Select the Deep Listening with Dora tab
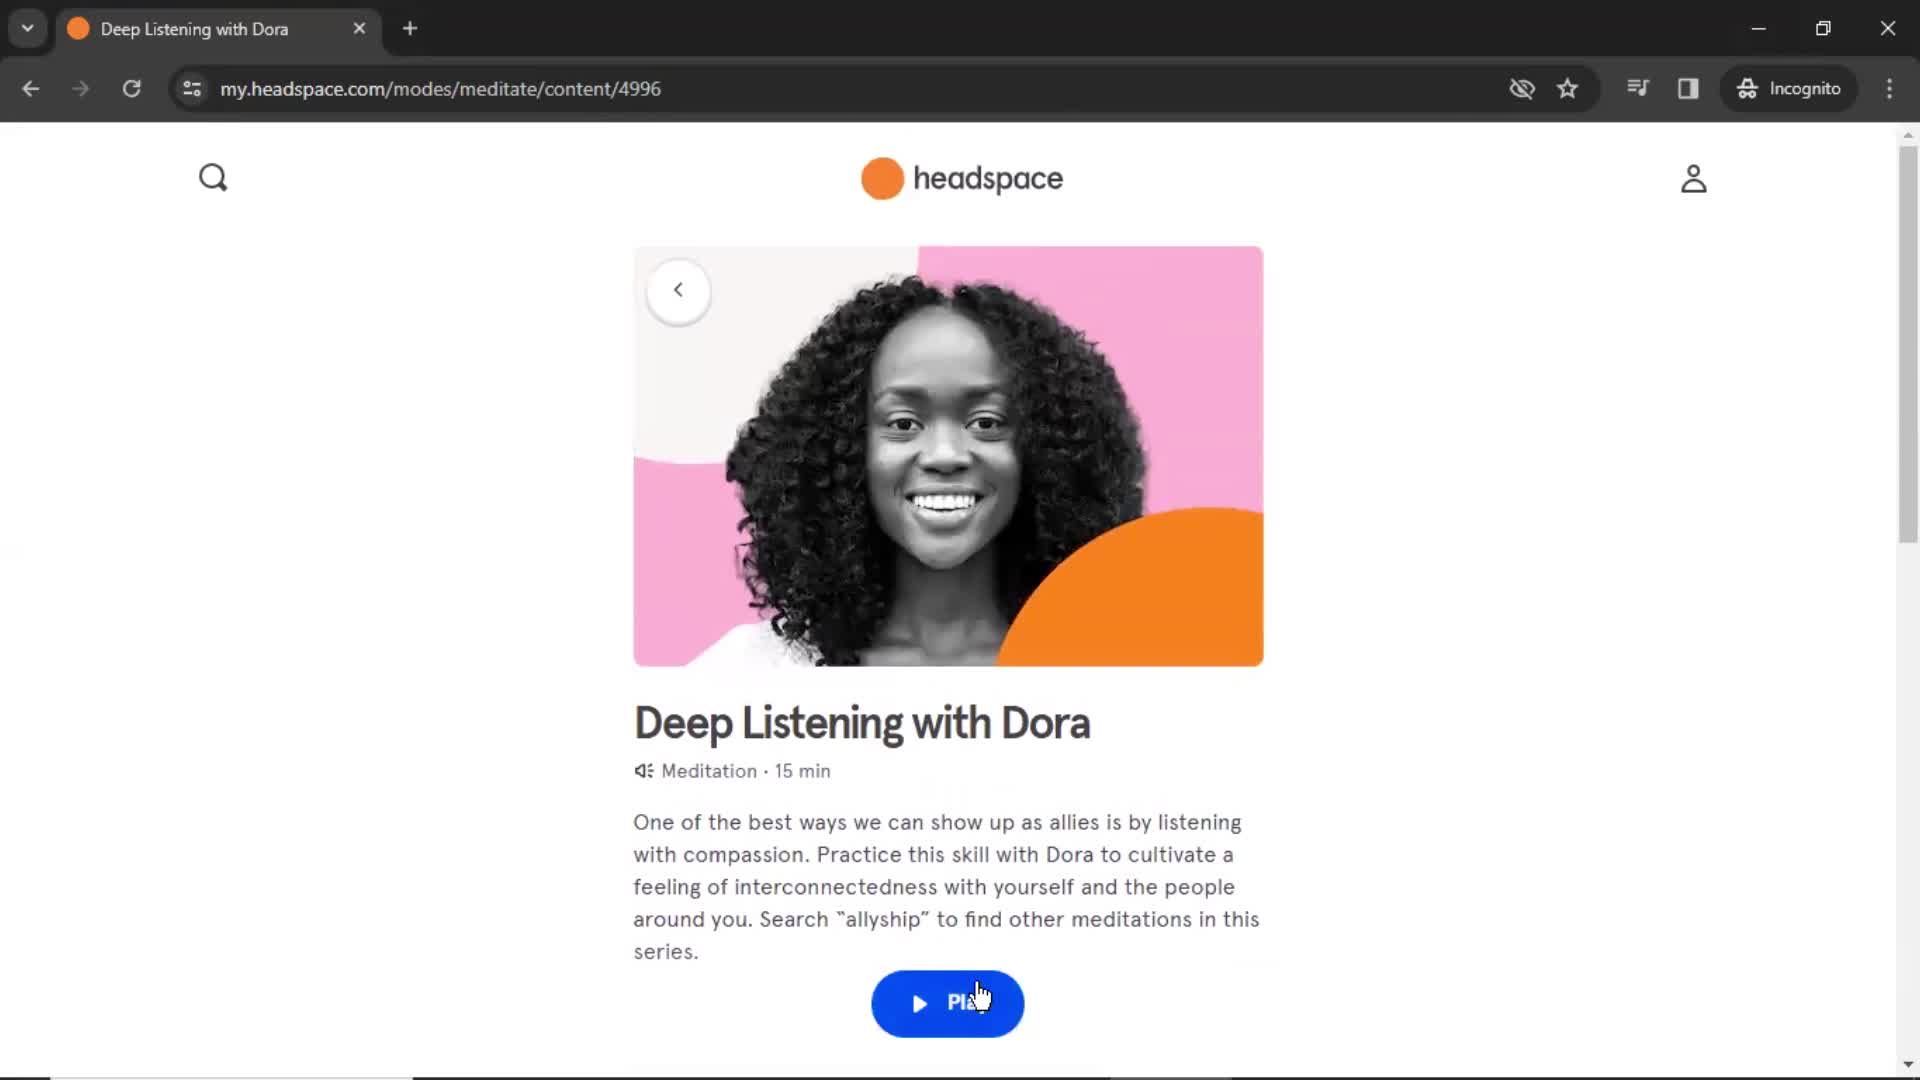Image resolution: width=1920 pixels, height=1080 pixels. tap(218, 29)
